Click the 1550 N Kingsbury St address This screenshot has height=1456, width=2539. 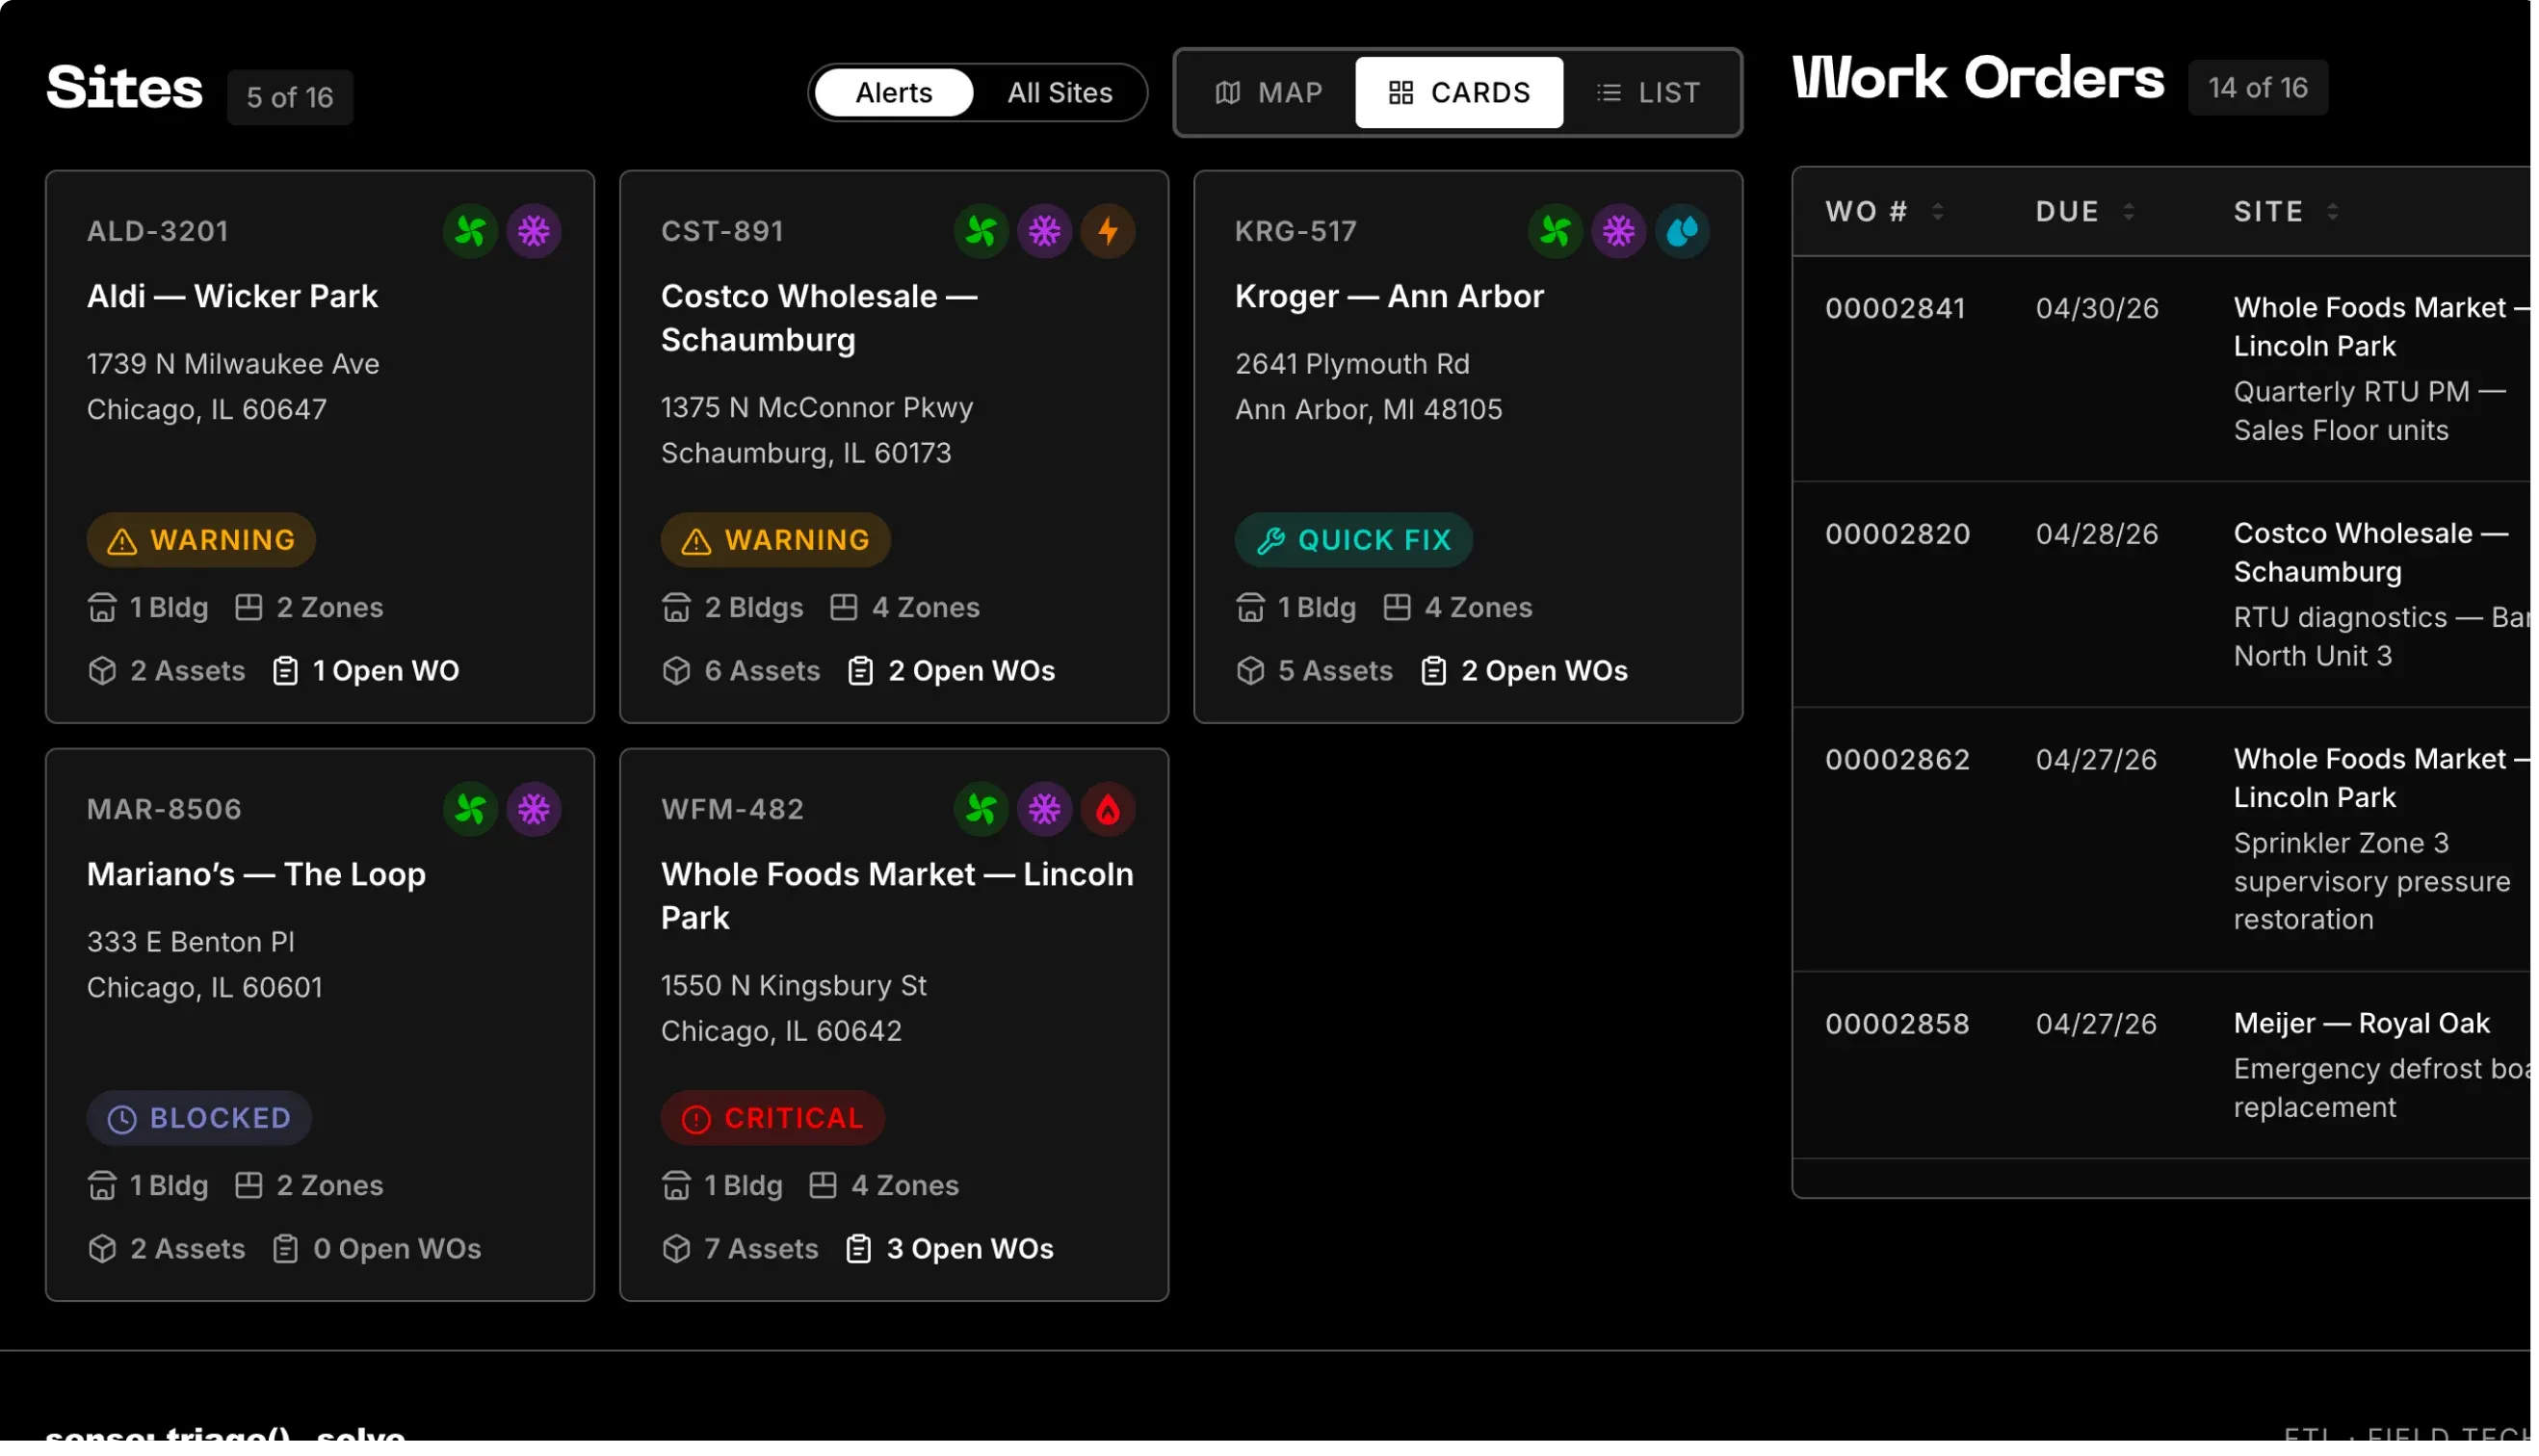coord(796,988)
